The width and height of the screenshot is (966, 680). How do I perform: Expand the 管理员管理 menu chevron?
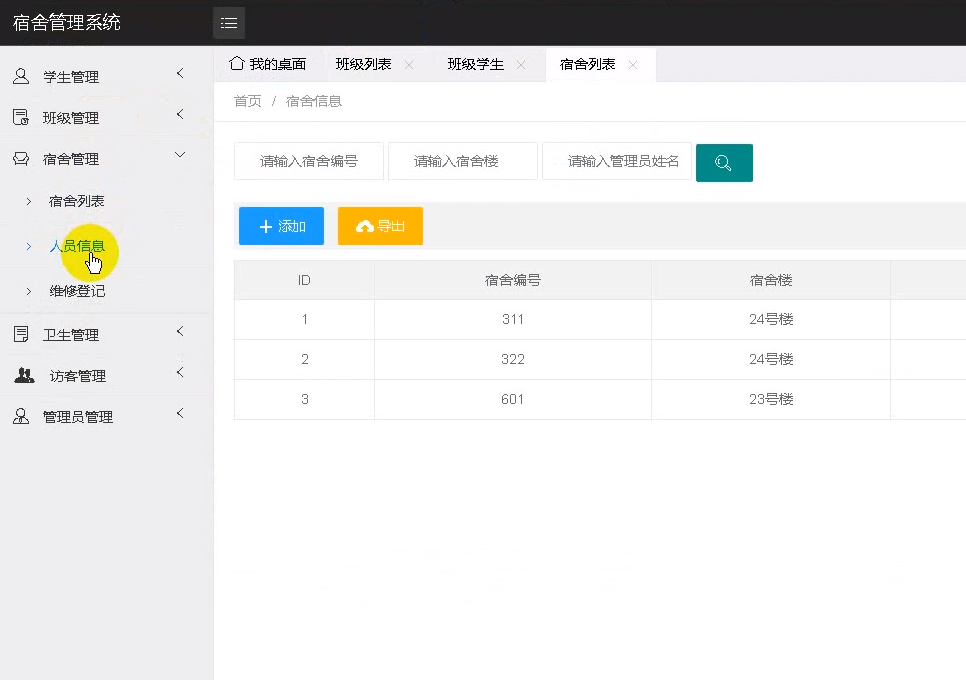click(x=180, y=413)
